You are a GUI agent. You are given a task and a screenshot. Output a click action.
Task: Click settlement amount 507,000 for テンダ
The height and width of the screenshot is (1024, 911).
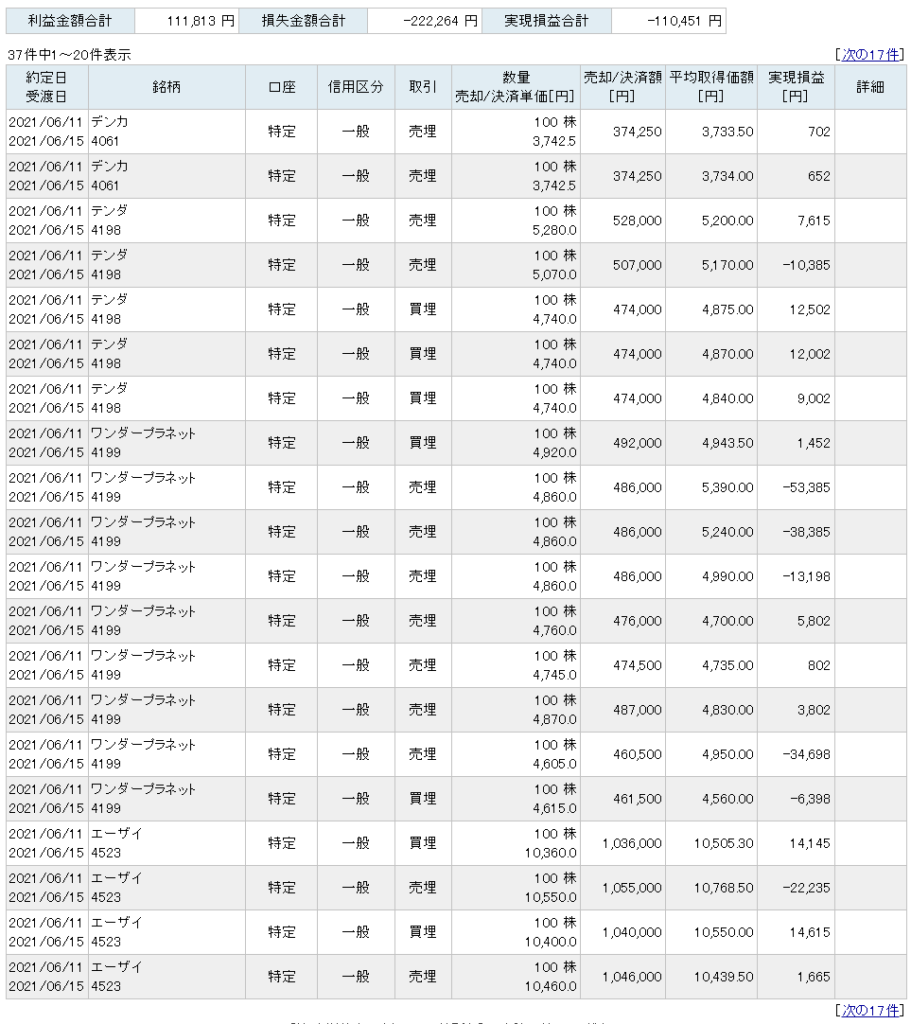pos(637,264)
